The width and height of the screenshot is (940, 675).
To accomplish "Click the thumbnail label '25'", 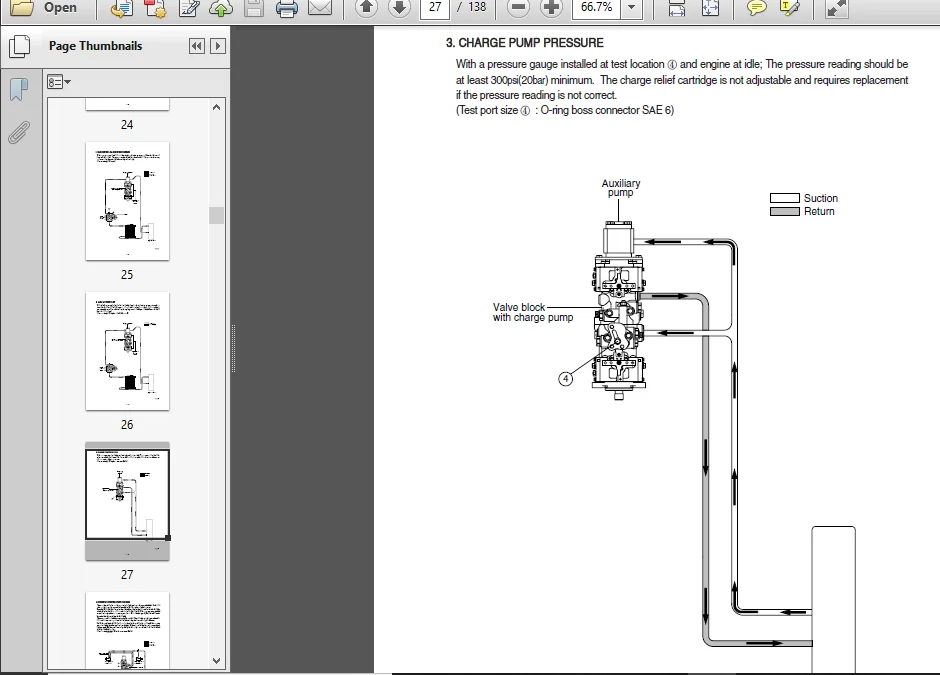I will coord(127,275).
